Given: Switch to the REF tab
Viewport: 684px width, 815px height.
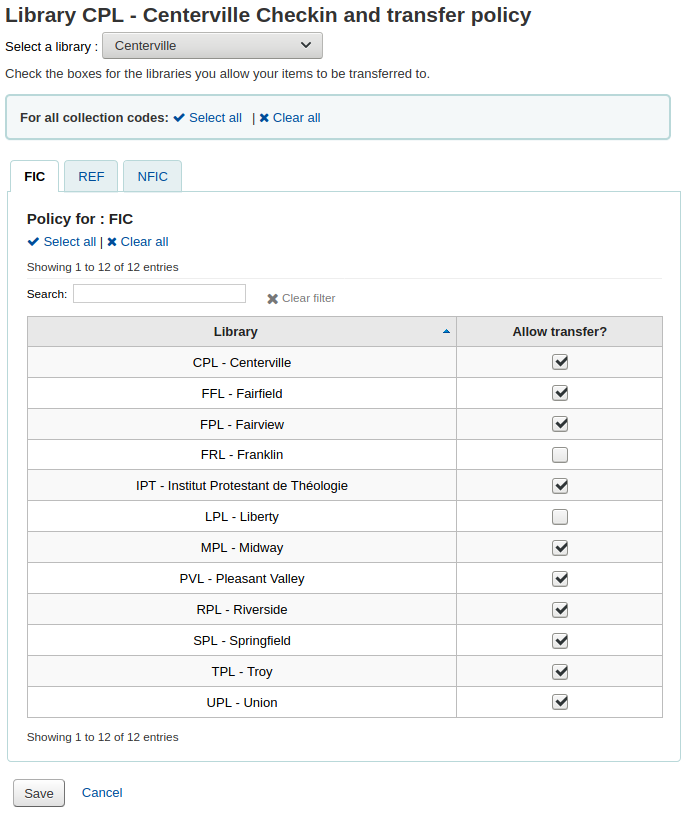Looking at the screenshot, I should point(91,177).
